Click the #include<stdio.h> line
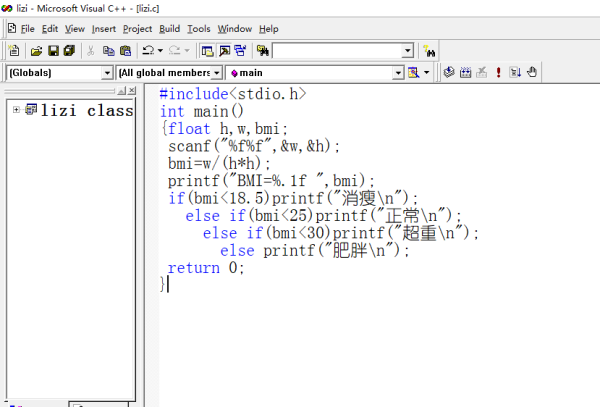Viewport: 600px width, 407px height. (233, 94)
